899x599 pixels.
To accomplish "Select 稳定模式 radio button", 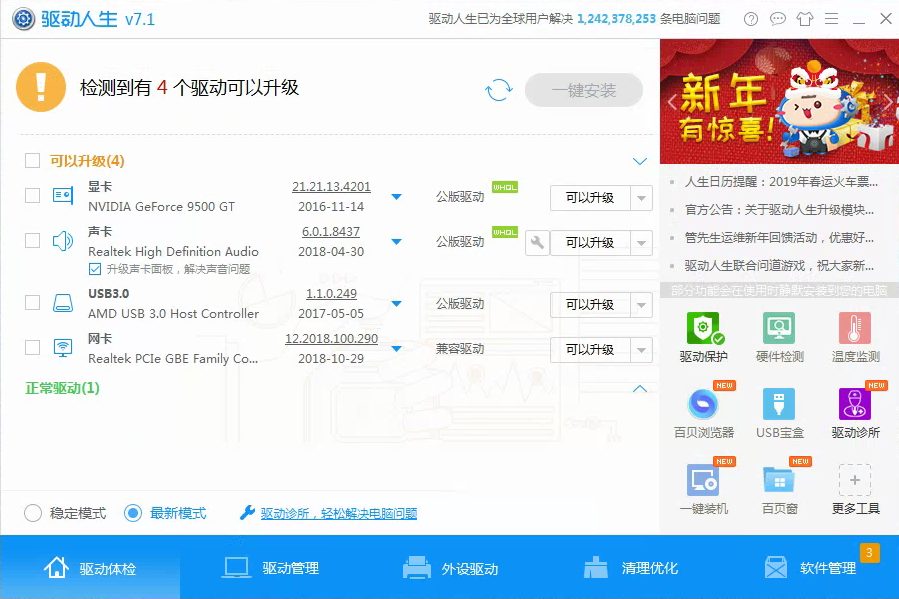I will tap(33, 513).
